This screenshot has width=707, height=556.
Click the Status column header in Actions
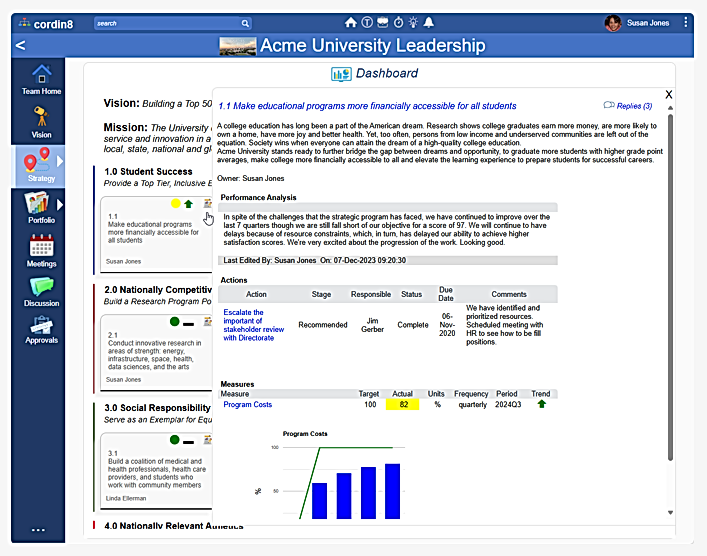411,294
